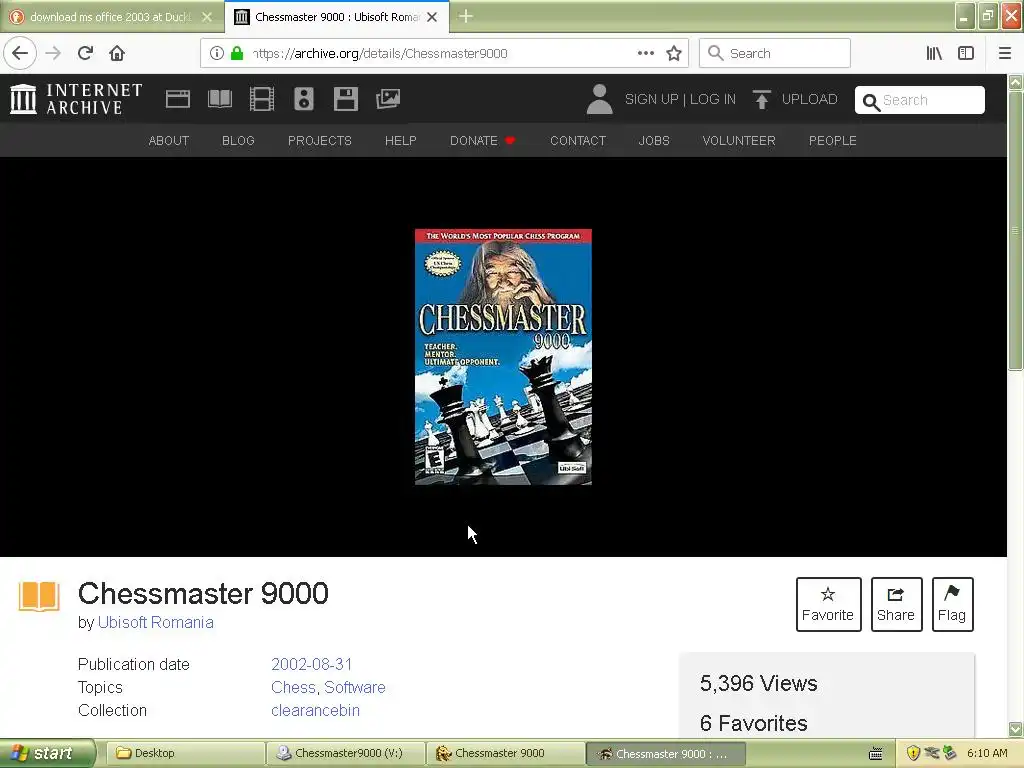Select the Chessmaster 9000 : Ubisoft tab
The width and height of the screenshot is (1024, 768).
point(337,17)
